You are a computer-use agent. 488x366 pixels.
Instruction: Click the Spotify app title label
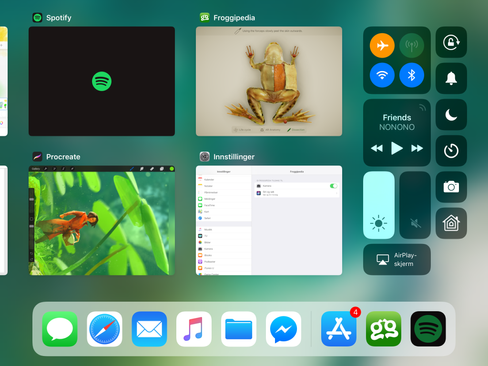point(59,18)
